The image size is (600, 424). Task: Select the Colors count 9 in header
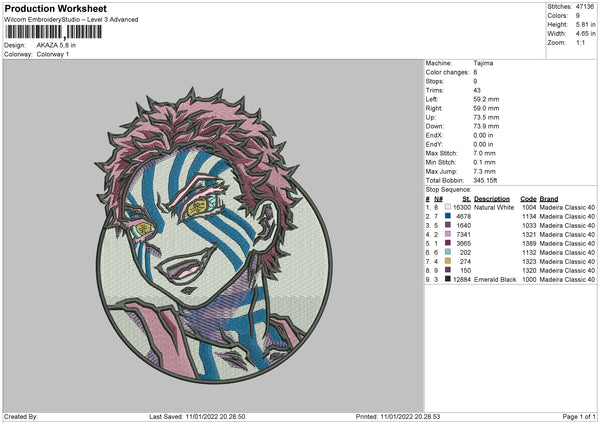tap(578, 16)
